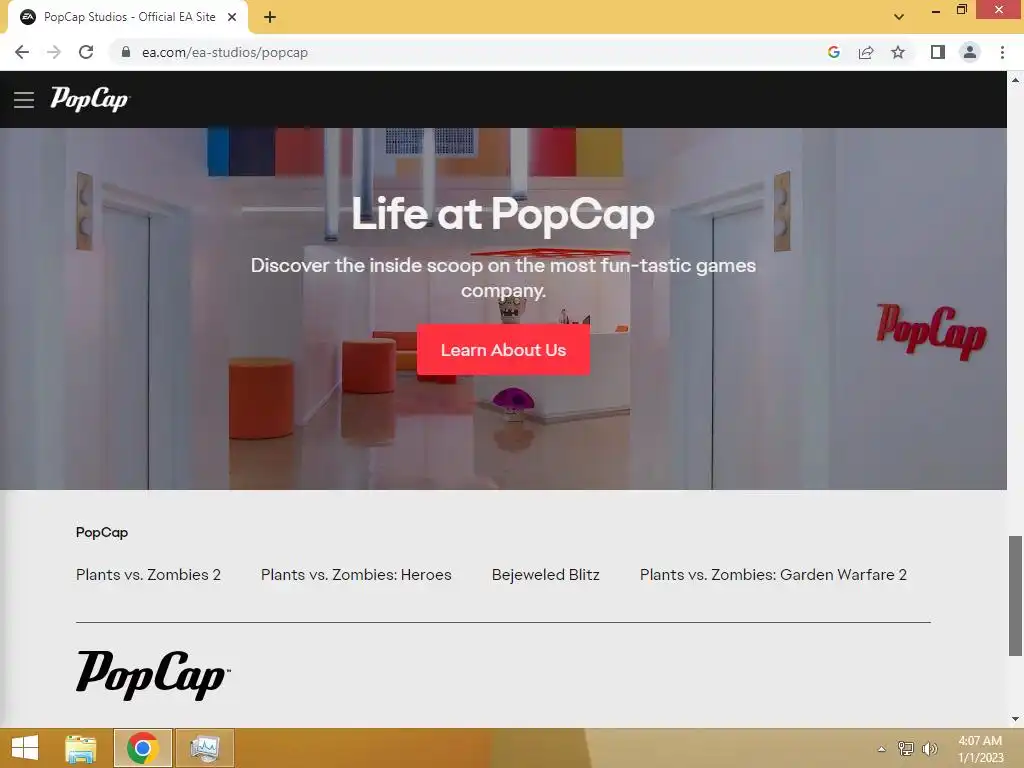This screenshot has height=768, width=1024.
Task: Share this page using the share icon
Action: click(x=866, y=52)
